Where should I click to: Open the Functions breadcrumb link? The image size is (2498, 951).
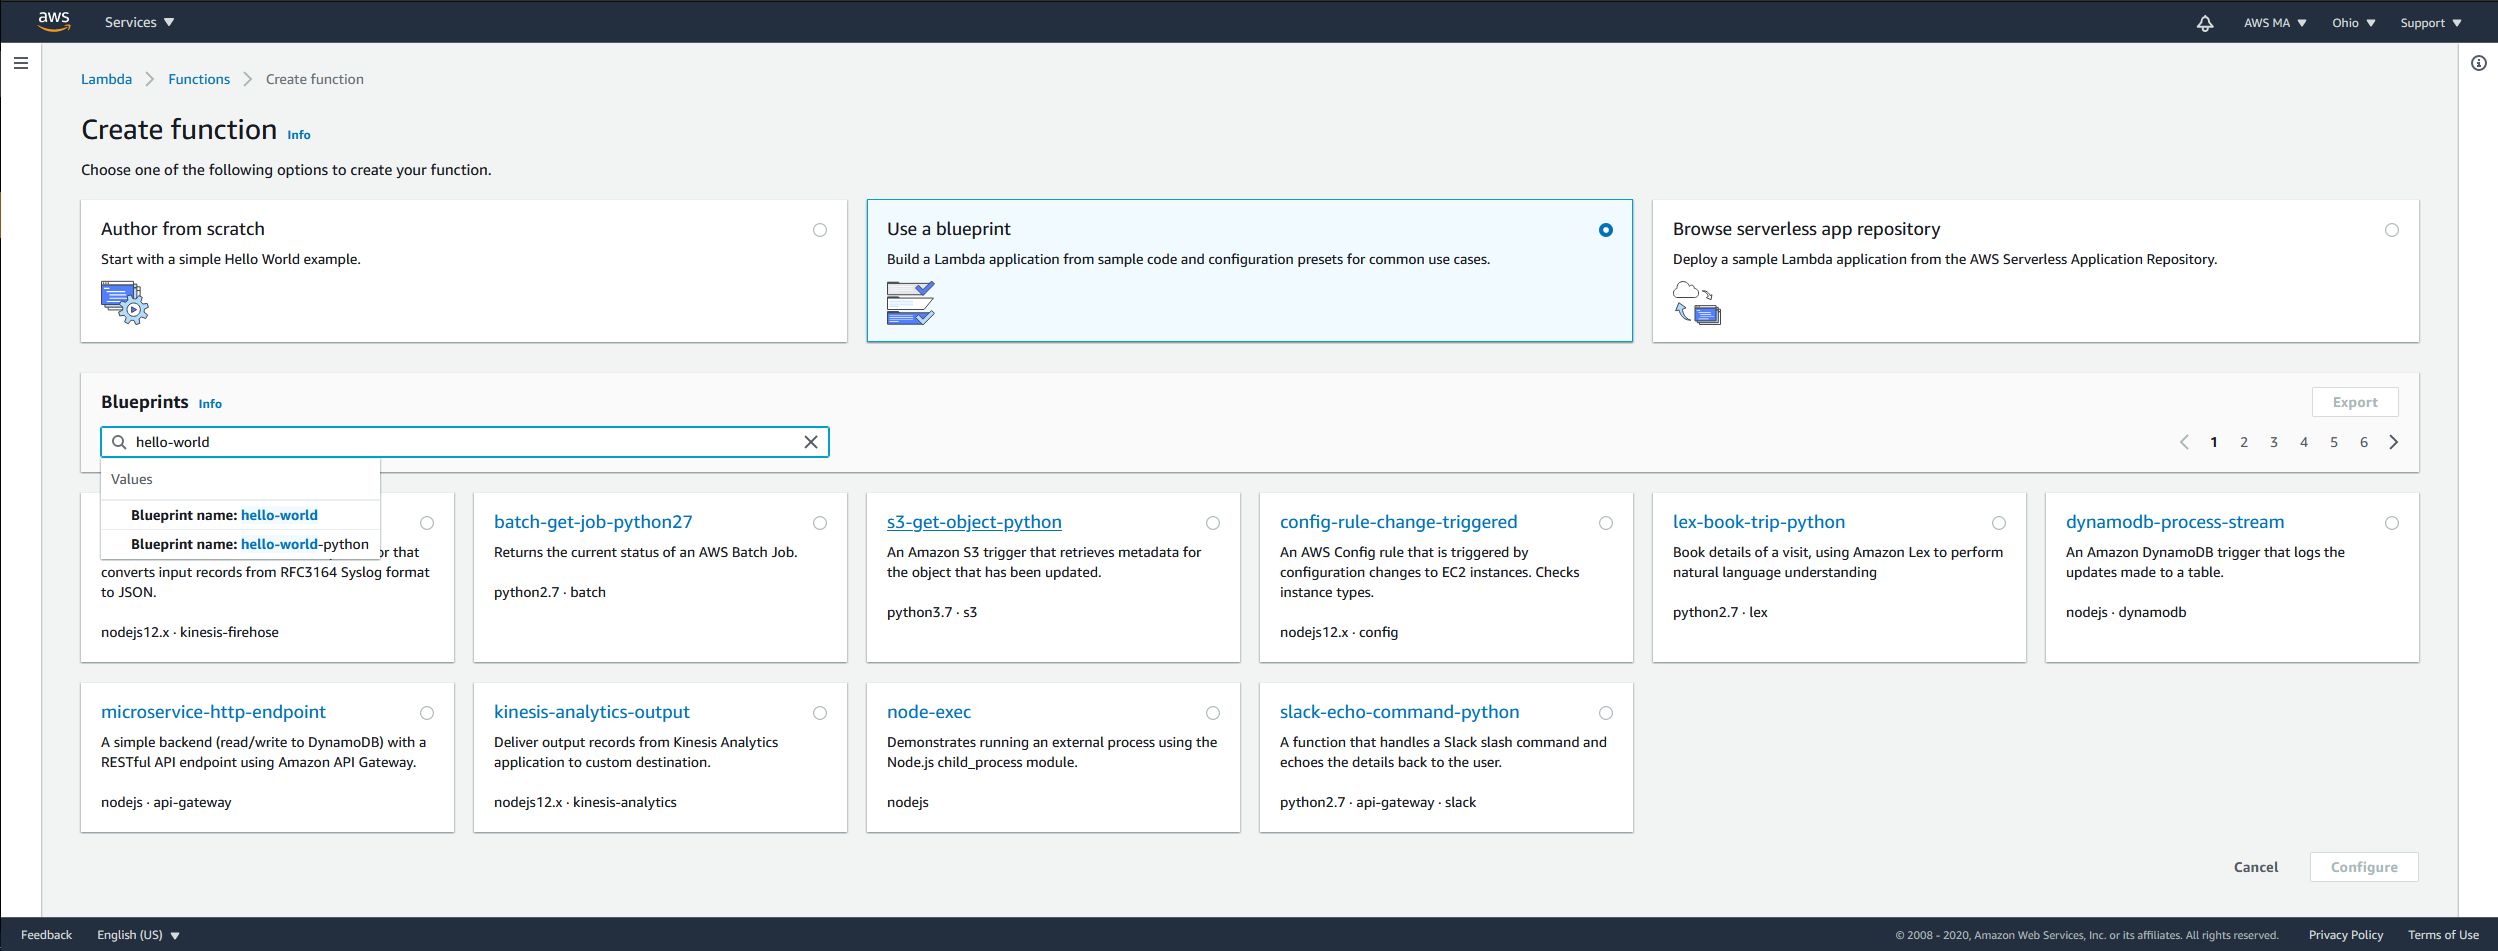coord(199,79)
